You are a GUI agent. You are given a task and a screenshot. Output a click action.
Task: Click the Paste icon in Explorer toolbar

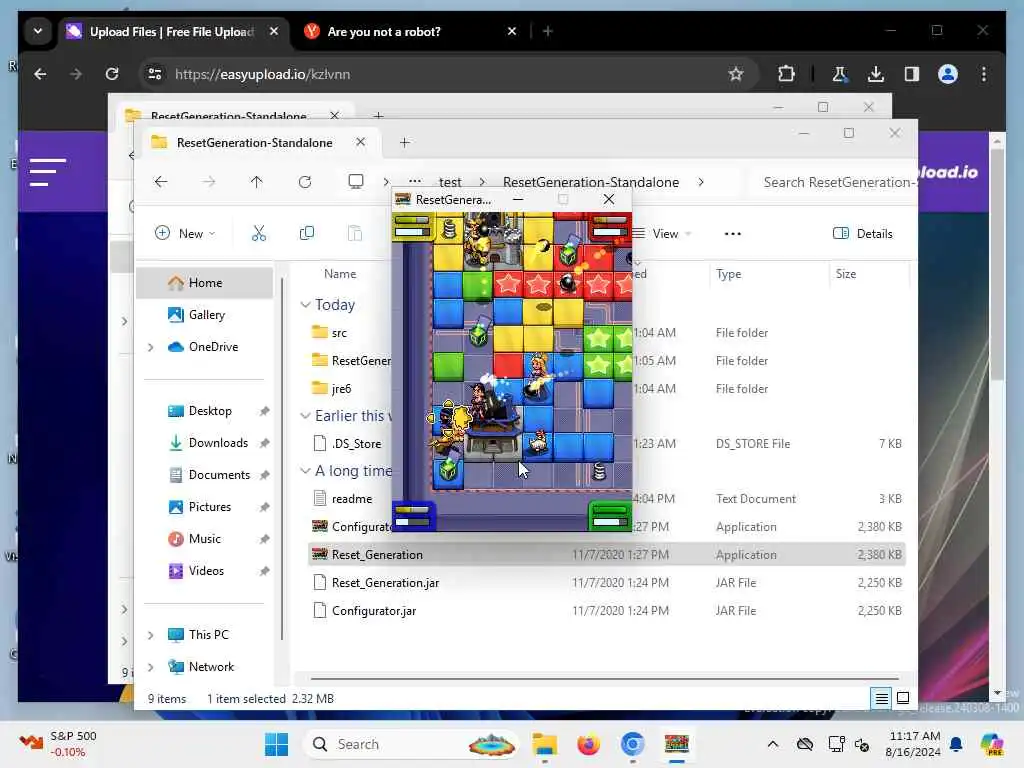pos(355,233)
